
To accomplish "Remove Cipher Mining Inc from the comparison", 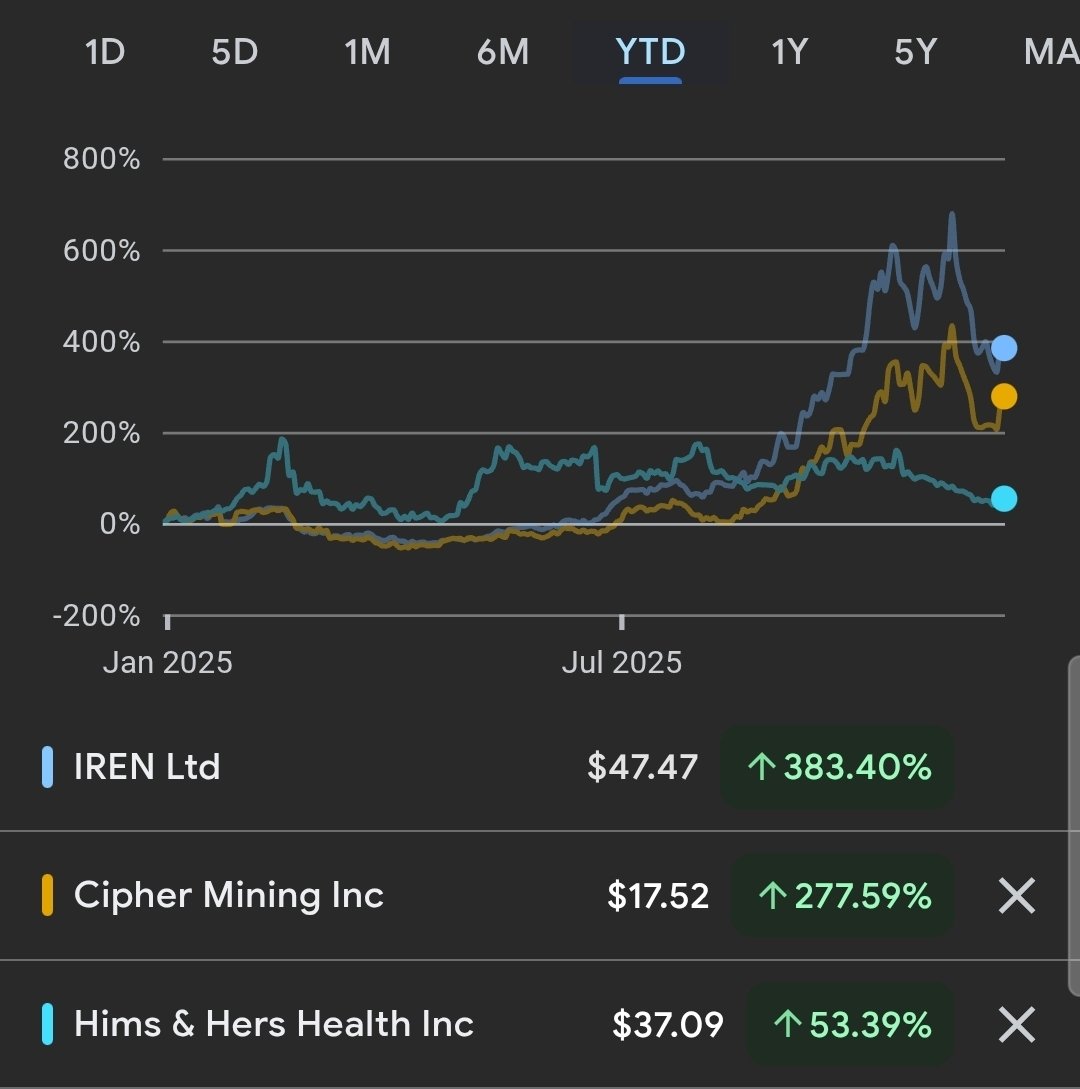I will tap(1016, 896).
